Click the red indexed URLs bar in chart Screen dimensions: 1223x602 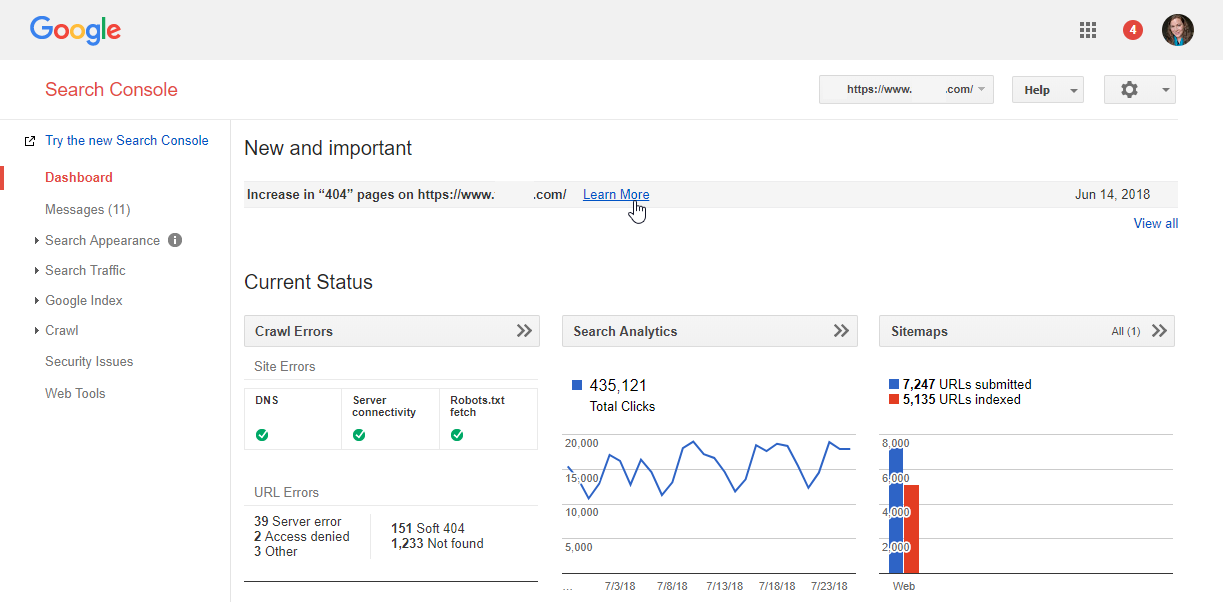(911, 529)
